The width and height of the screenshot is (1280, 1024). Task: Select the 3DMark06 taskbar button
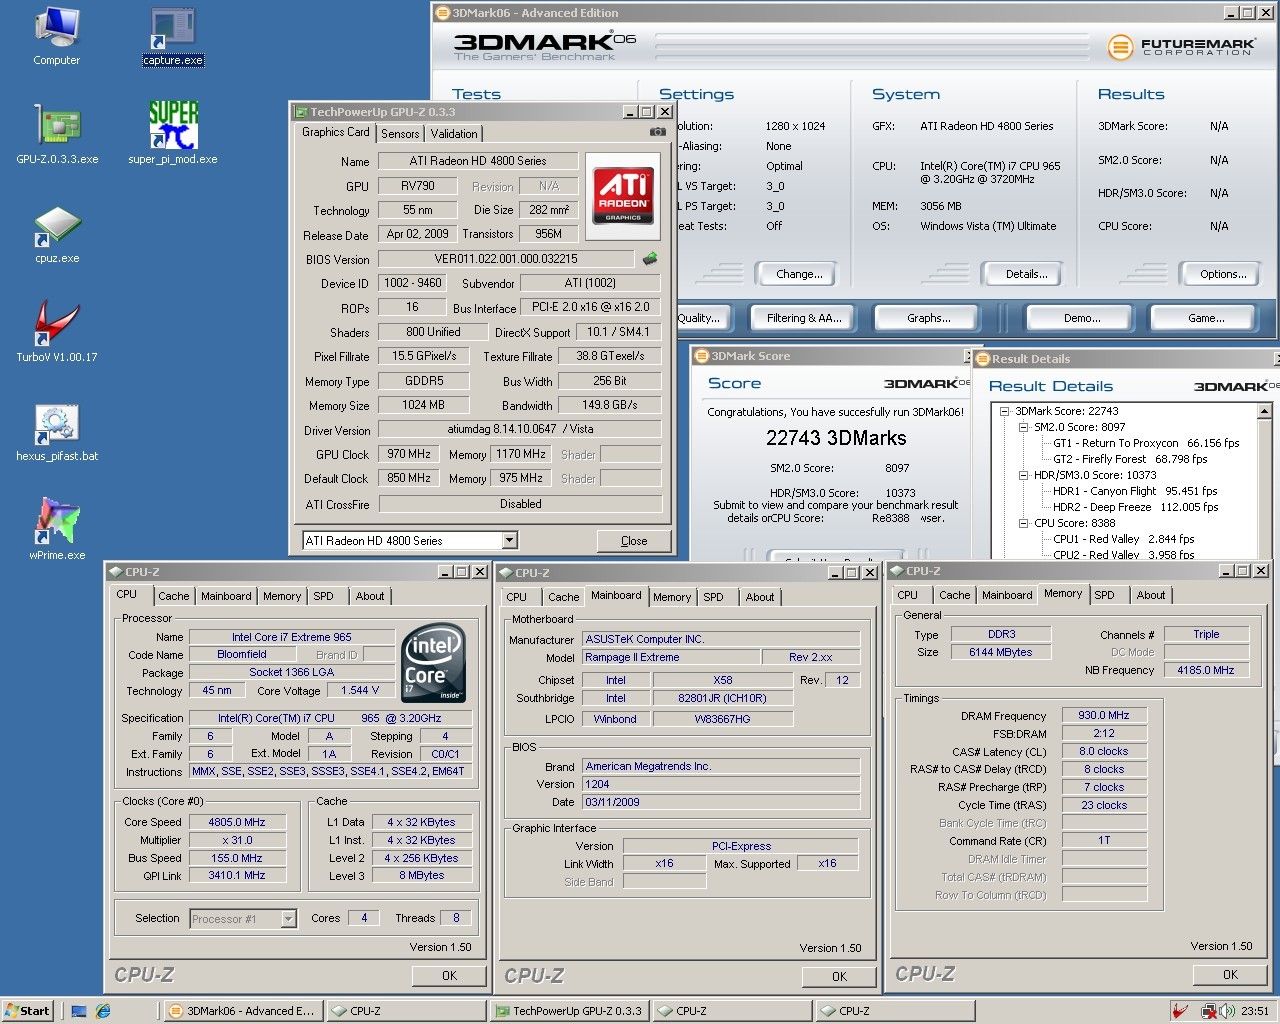(x=242, y=1011)
